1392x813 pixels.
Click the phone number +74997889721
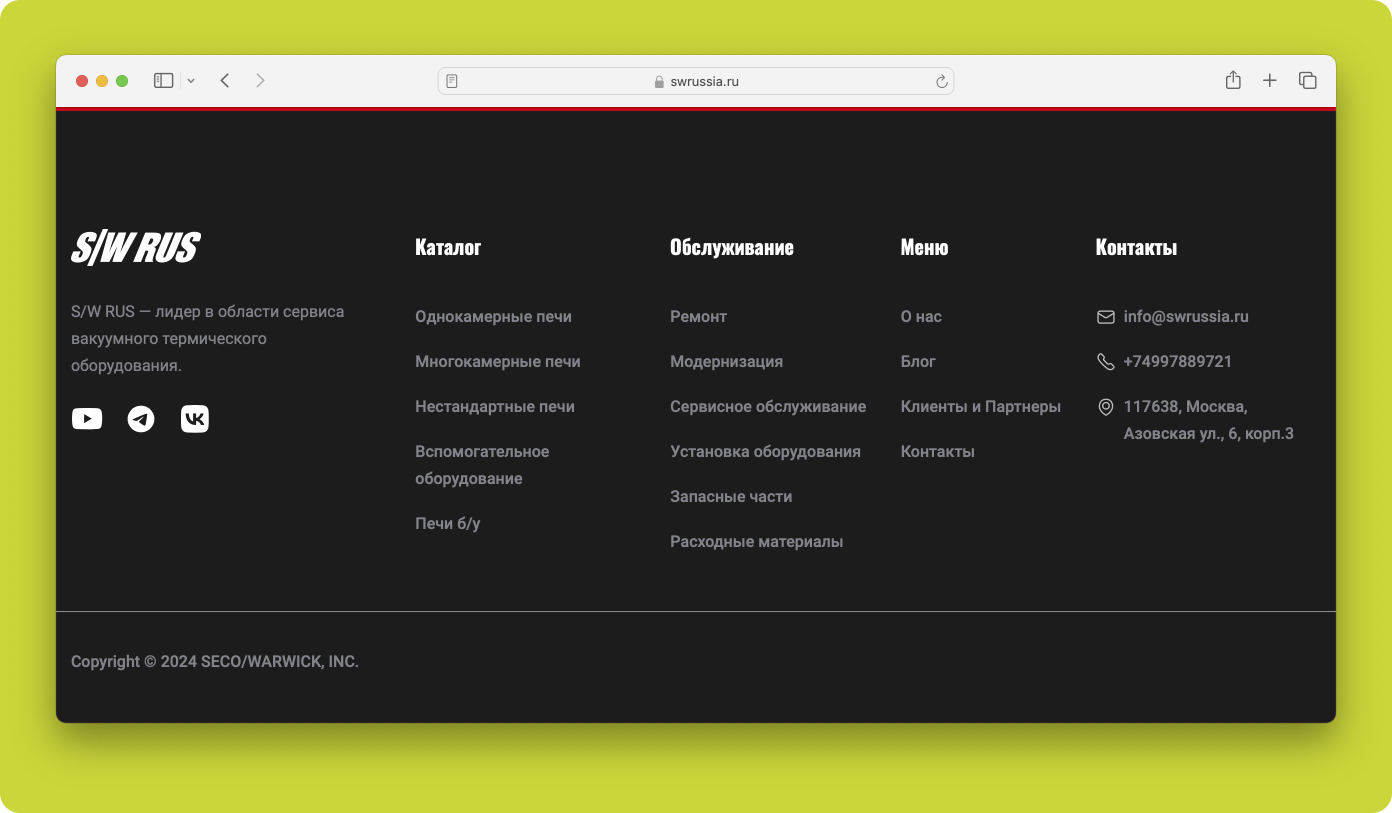1178,362
